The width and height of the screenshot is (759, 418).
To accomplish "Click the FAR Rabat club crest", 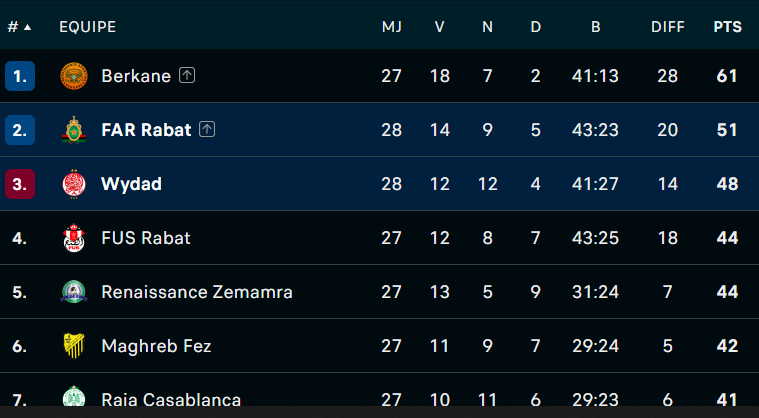I will point(74,130).
